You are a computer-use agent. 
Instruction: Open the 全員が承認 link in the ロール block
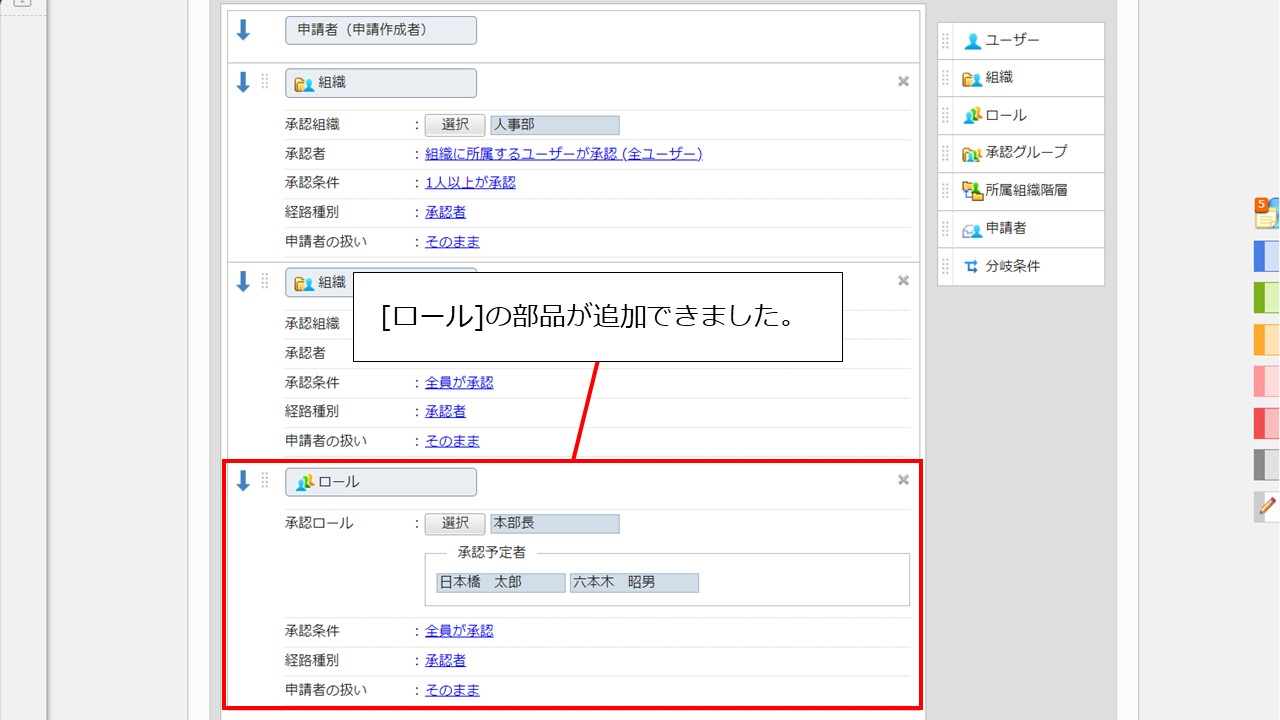(x=459, y=630)
